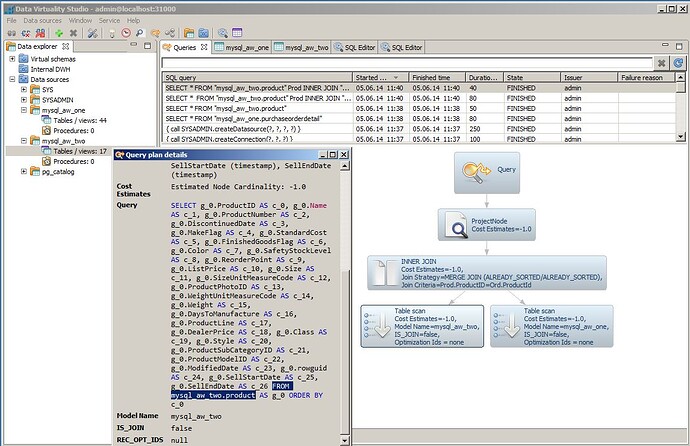The width and height of the screenshot is (690, 446).
Task: Click the wrench settings toolbar icon
Action: [92, 33]
